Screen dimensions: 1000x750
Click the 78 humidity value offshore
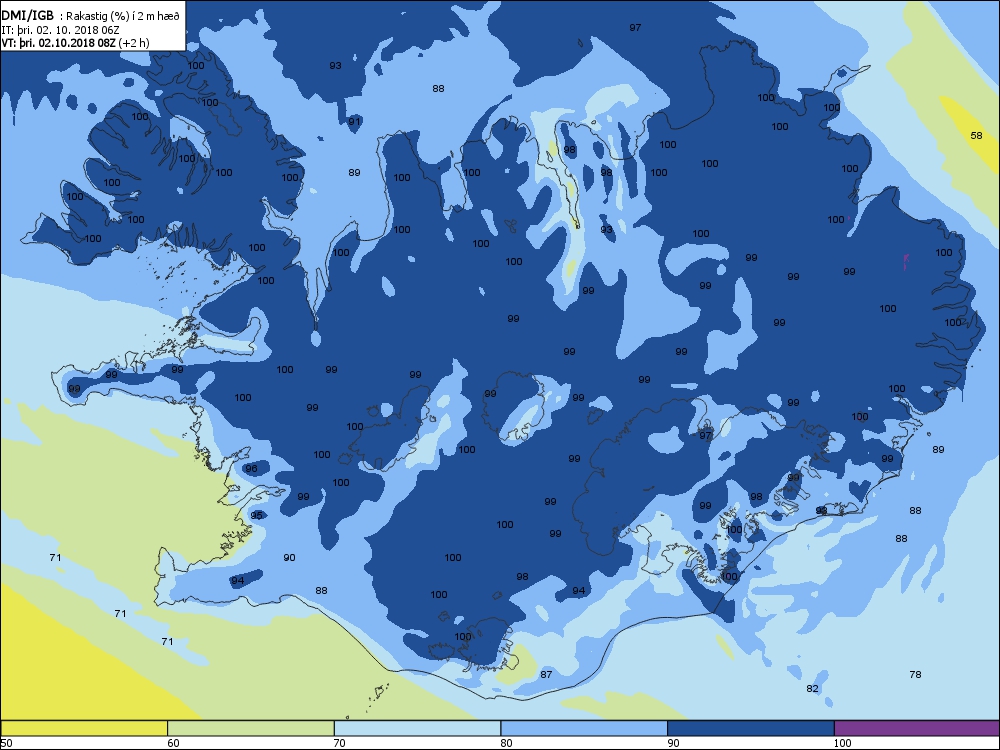coord(915,674)
